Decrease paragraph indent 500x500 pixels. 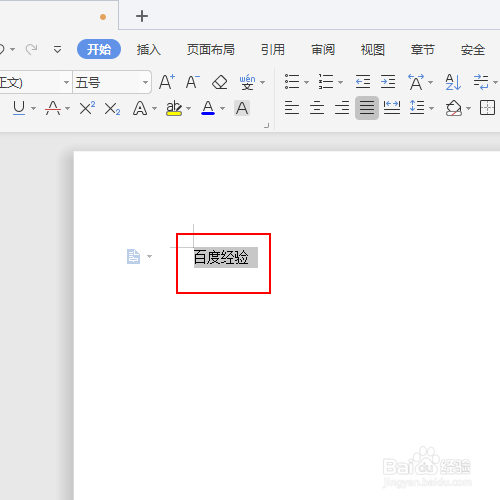363,82
